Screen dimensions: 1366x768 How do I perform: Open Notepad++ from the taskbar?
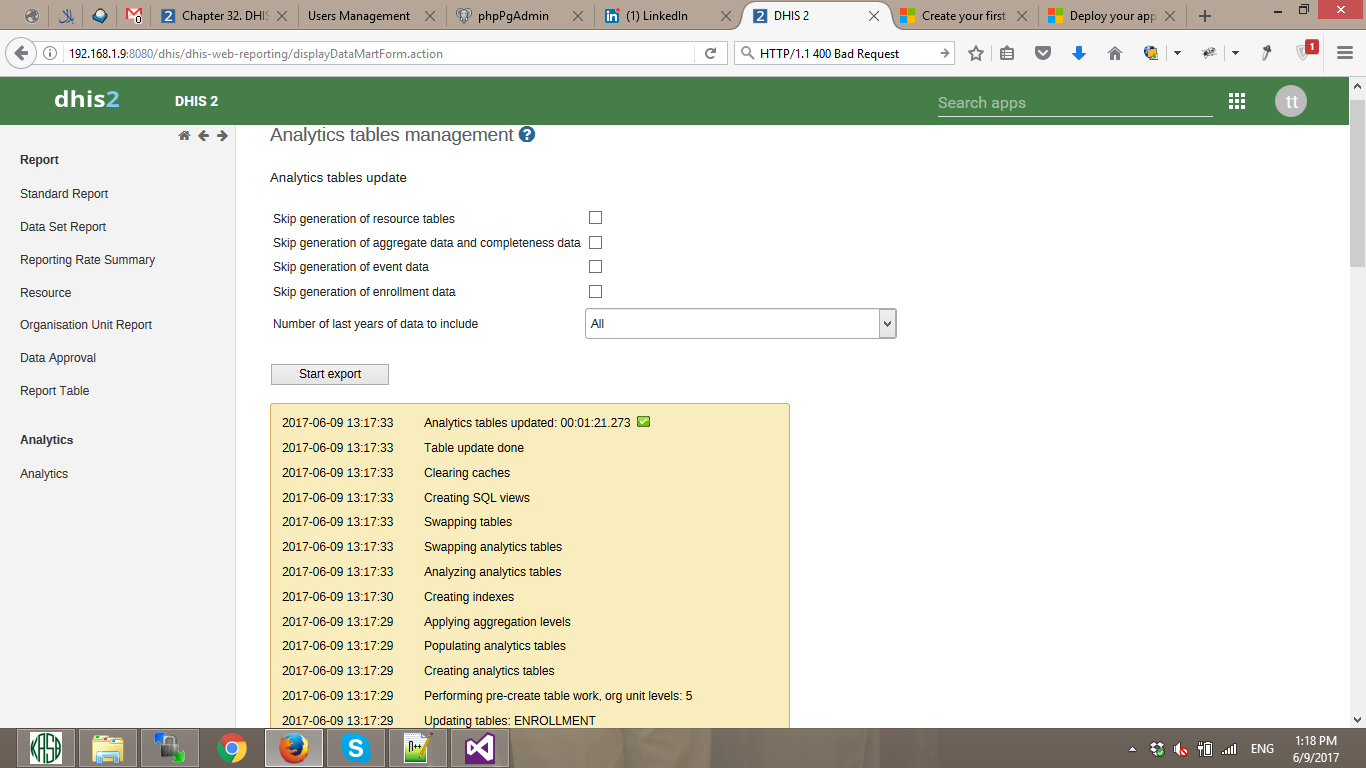tap(417, 748)
